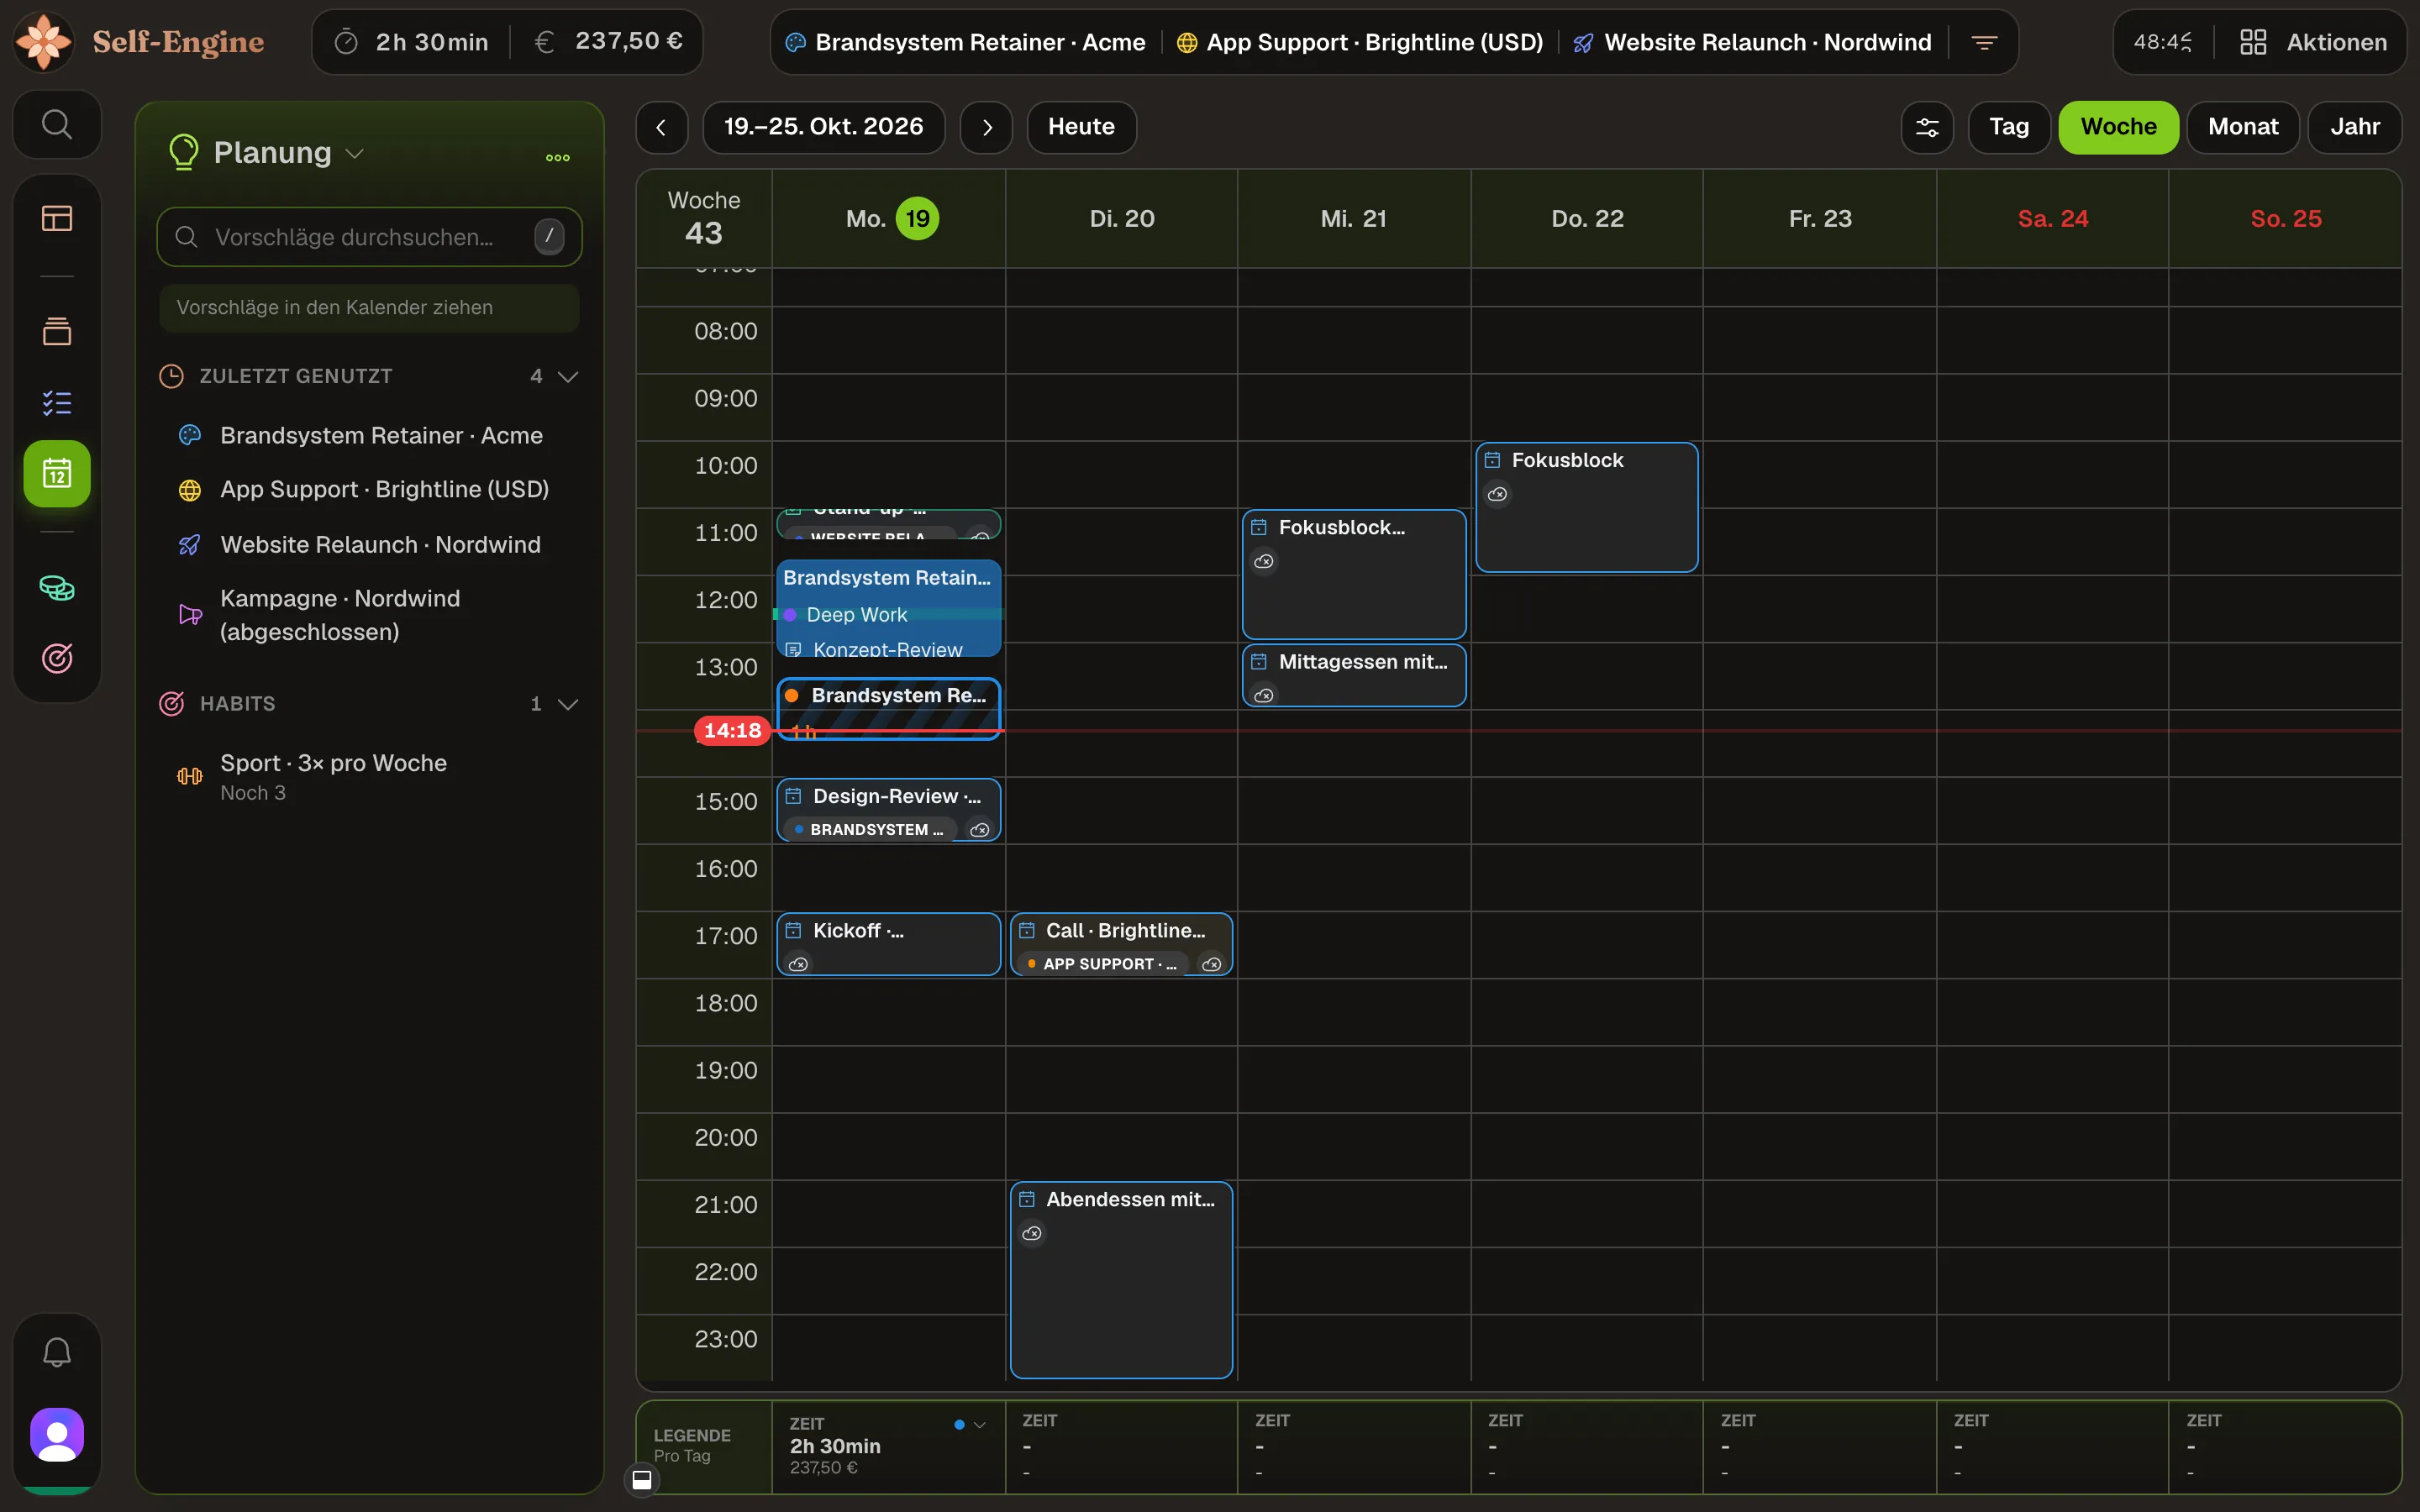The image size is (2420, 1512).
Task: Go to the previous week arrow
Action: [x=661, y=127]
